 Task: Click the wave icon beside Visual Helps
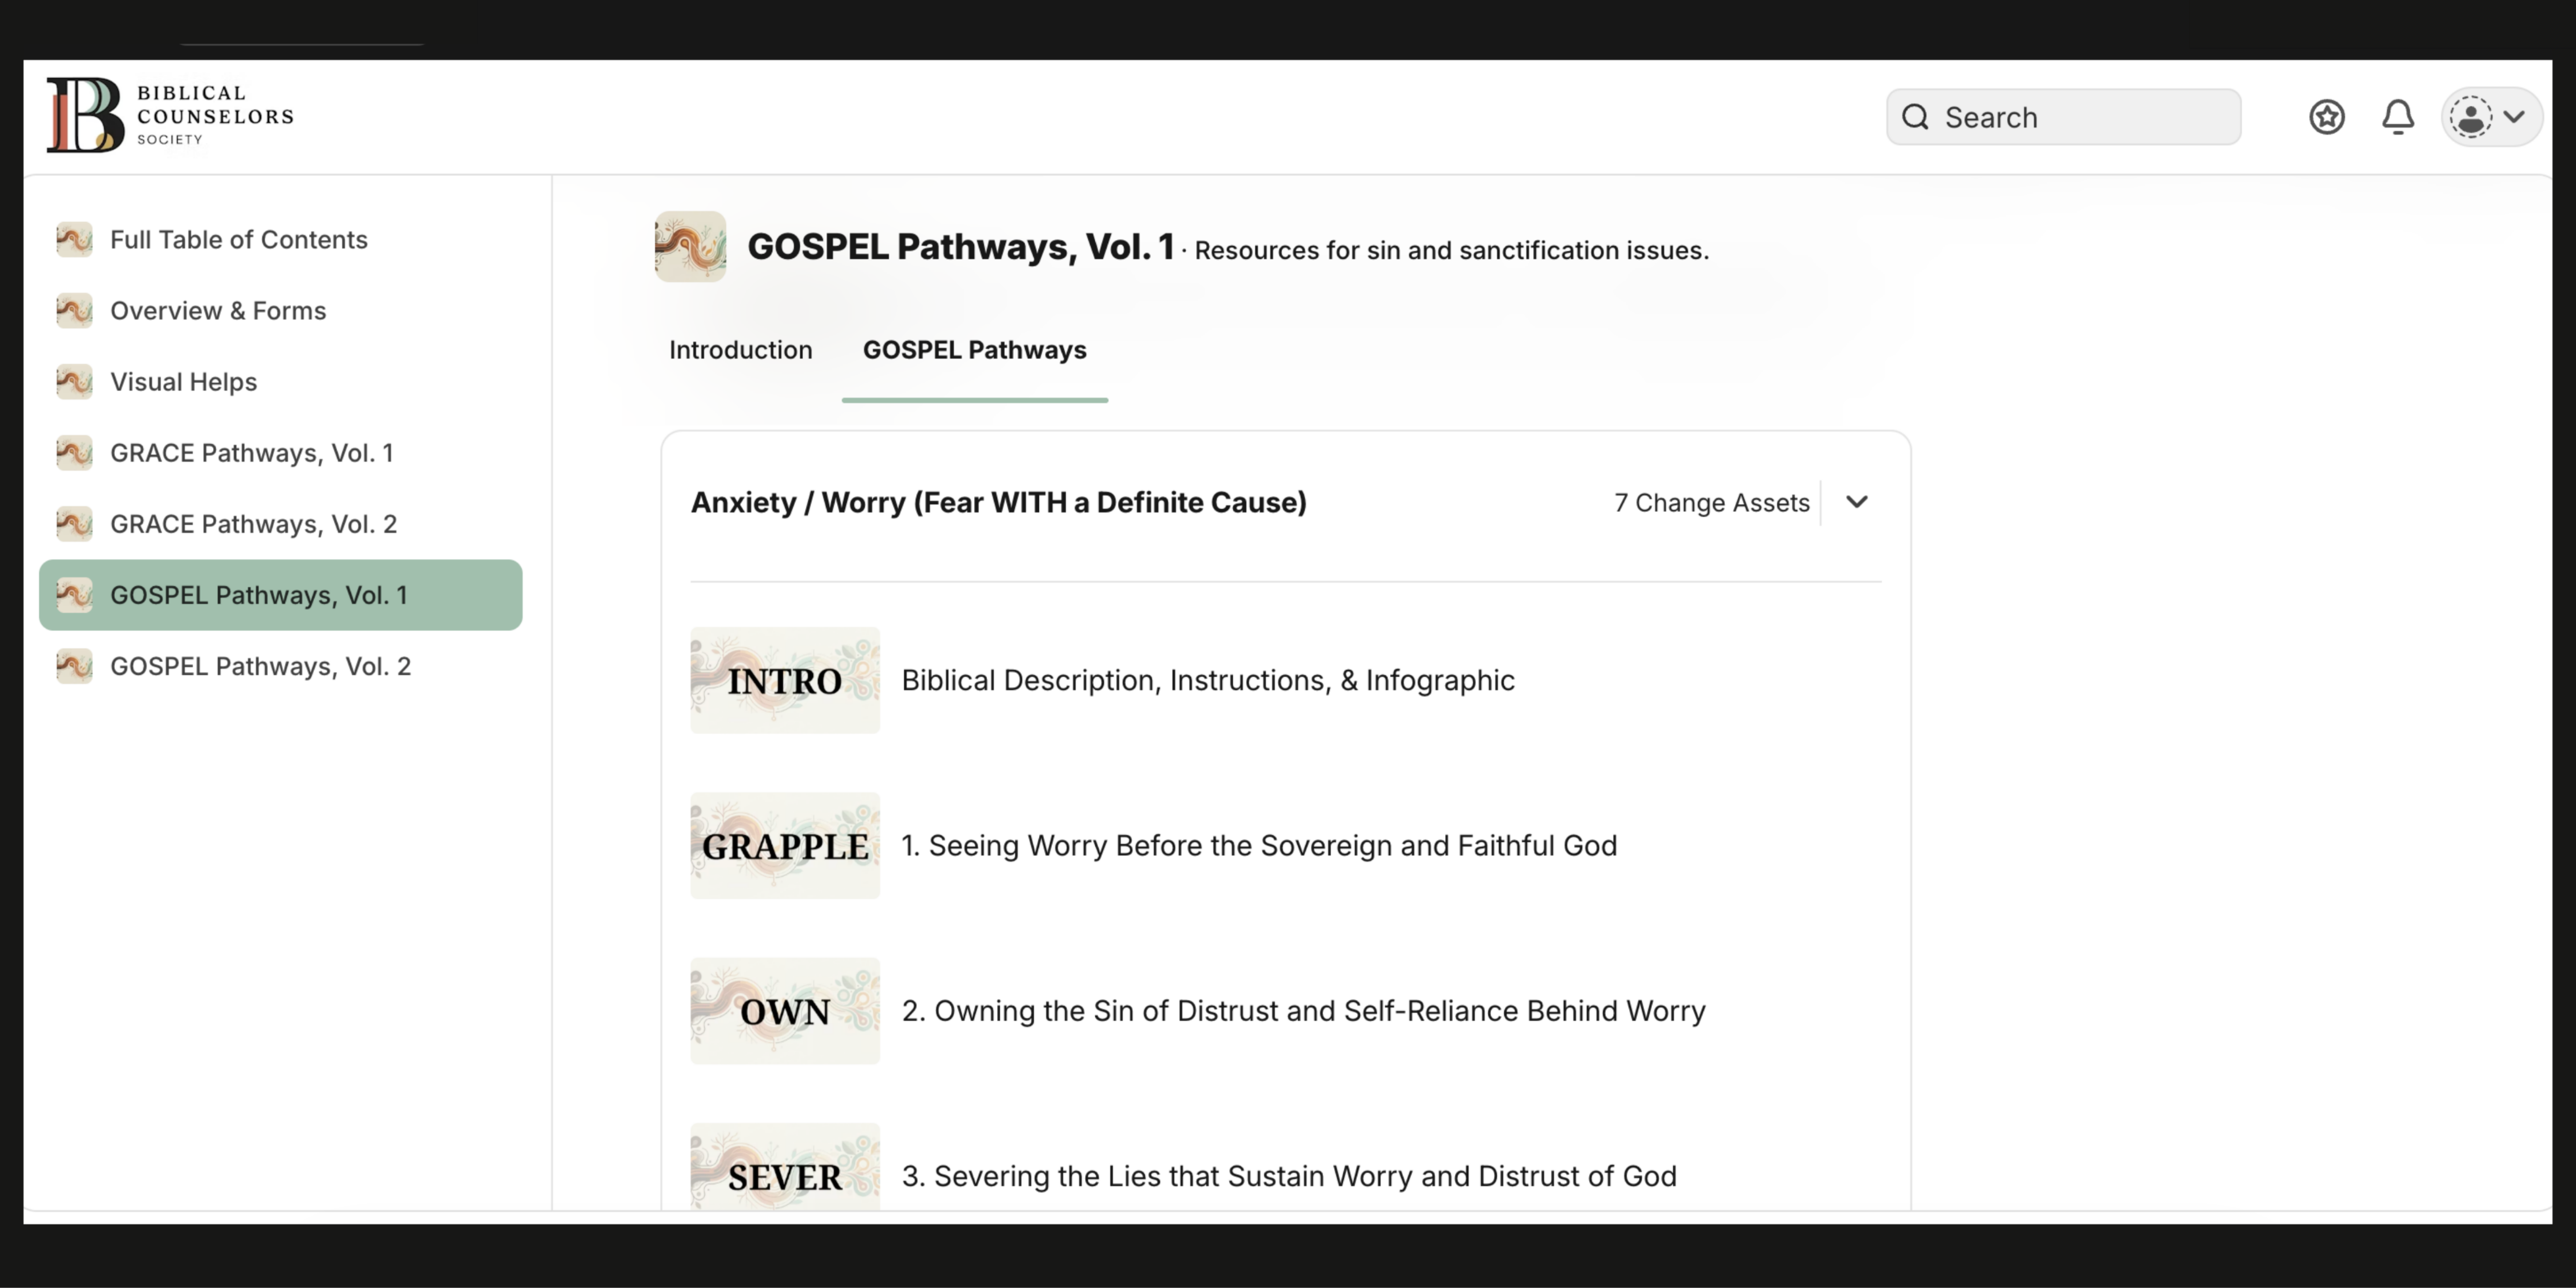tap(74, 381)
